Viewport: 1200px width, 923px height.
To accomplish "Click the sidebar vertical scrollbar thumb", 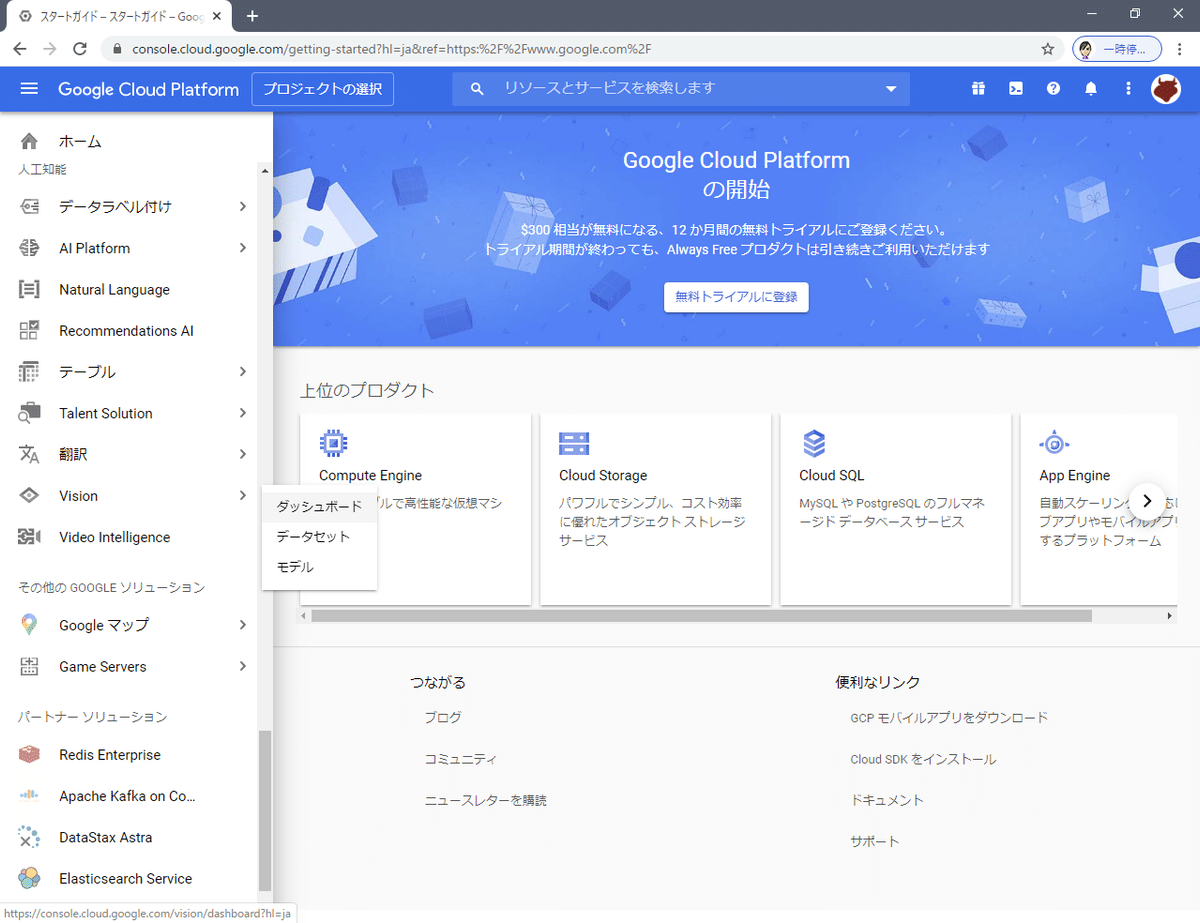I will [264, 811].
